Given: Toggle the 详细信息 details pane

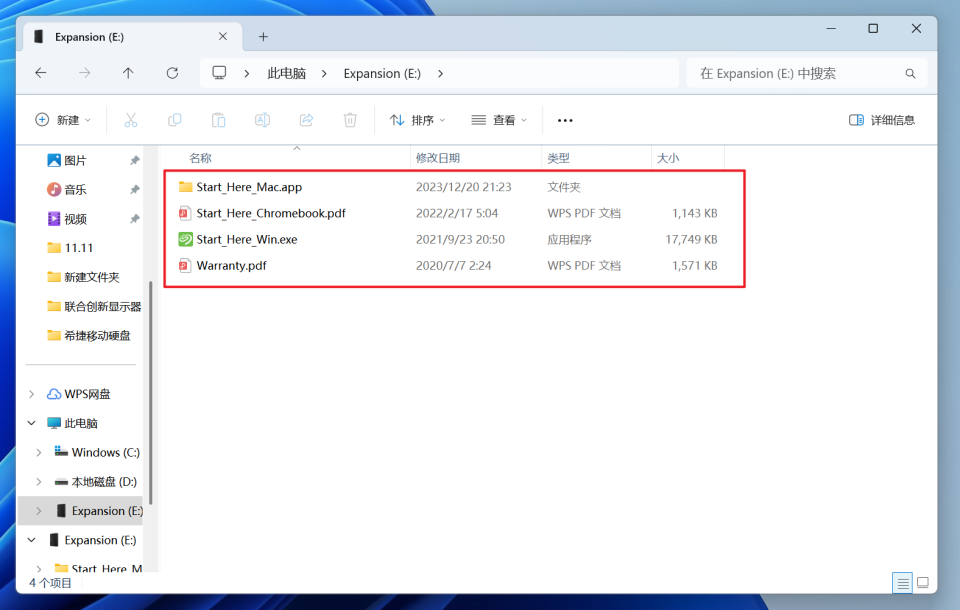Looking at the screenshot, I should point(882,120).
